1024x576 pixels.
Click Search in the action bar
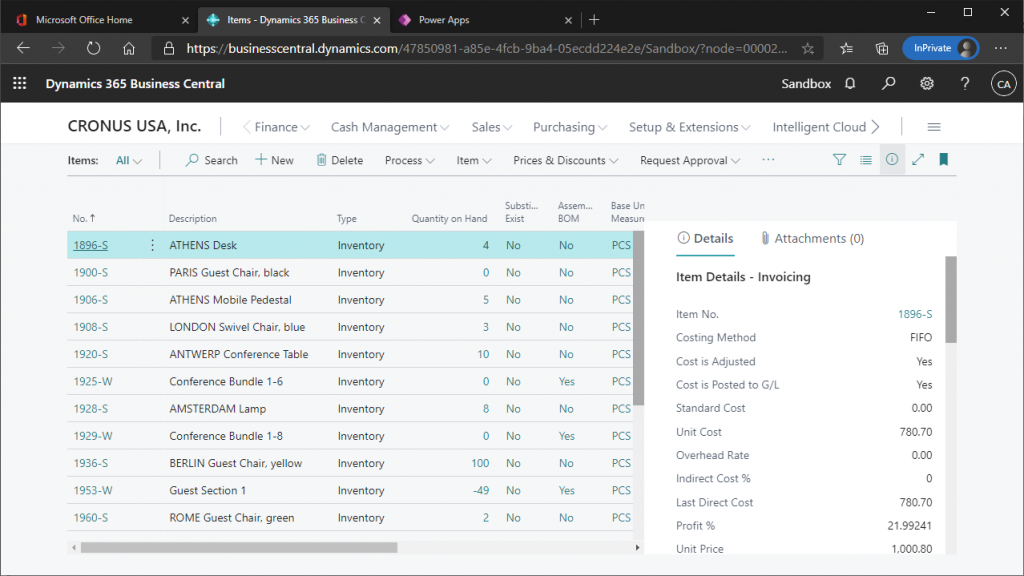point(212,160)
